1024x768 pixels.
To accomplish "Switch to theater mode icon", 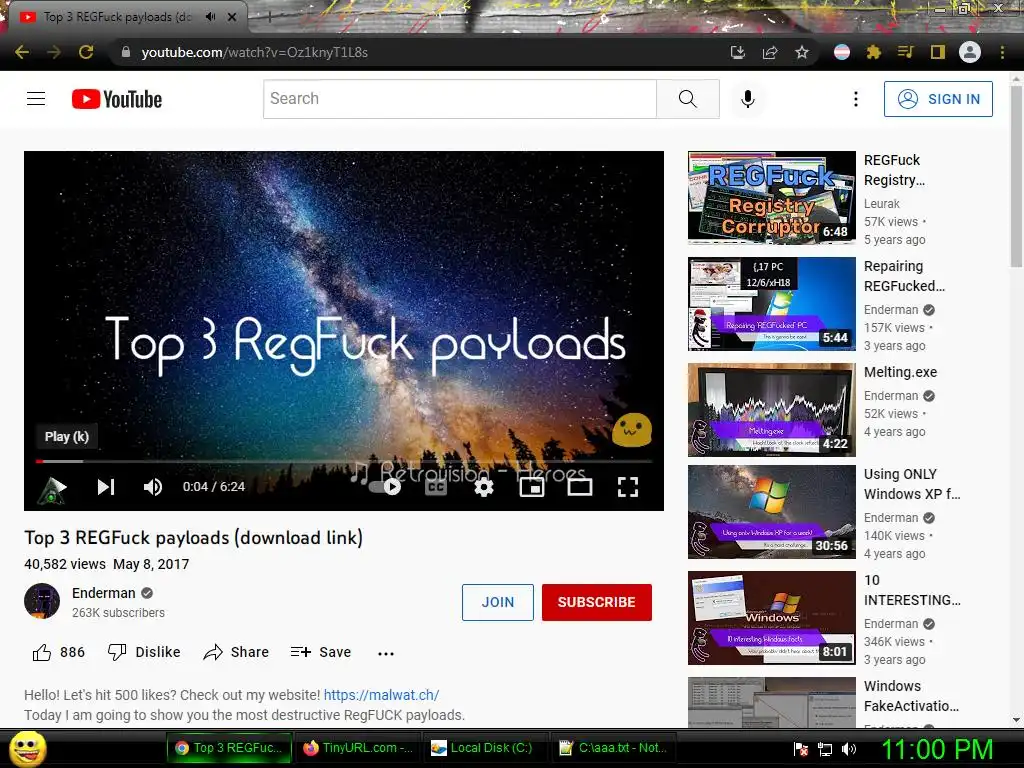I will 580,487.
